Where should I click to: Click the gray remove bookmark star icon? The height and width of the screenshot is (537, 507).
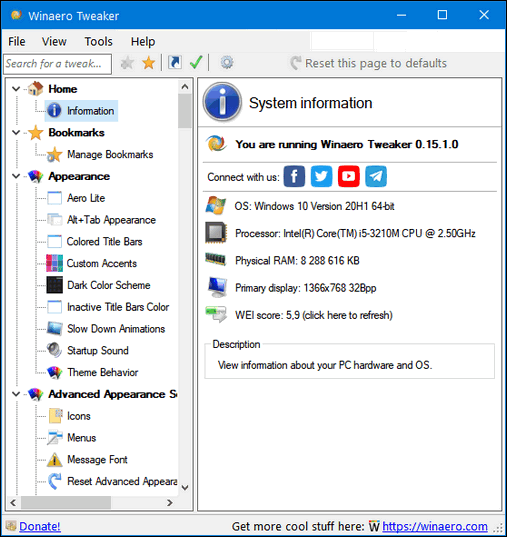[127, 63]
